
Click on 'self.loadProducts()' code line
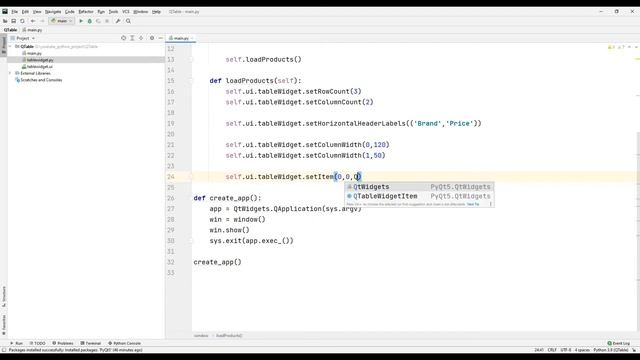[x=264, y=60]
